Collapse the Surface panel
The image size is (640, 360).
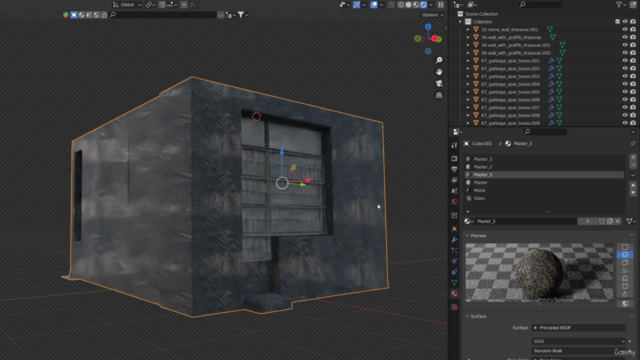[467, 316]
